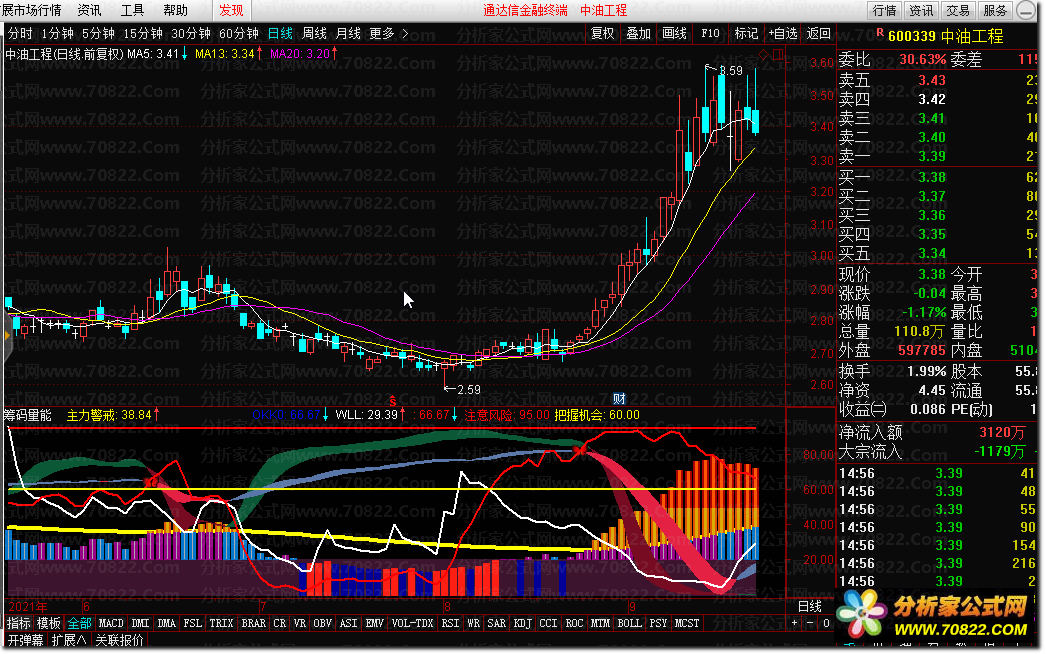Add stock to watchlist with +自选

point(782,33)
